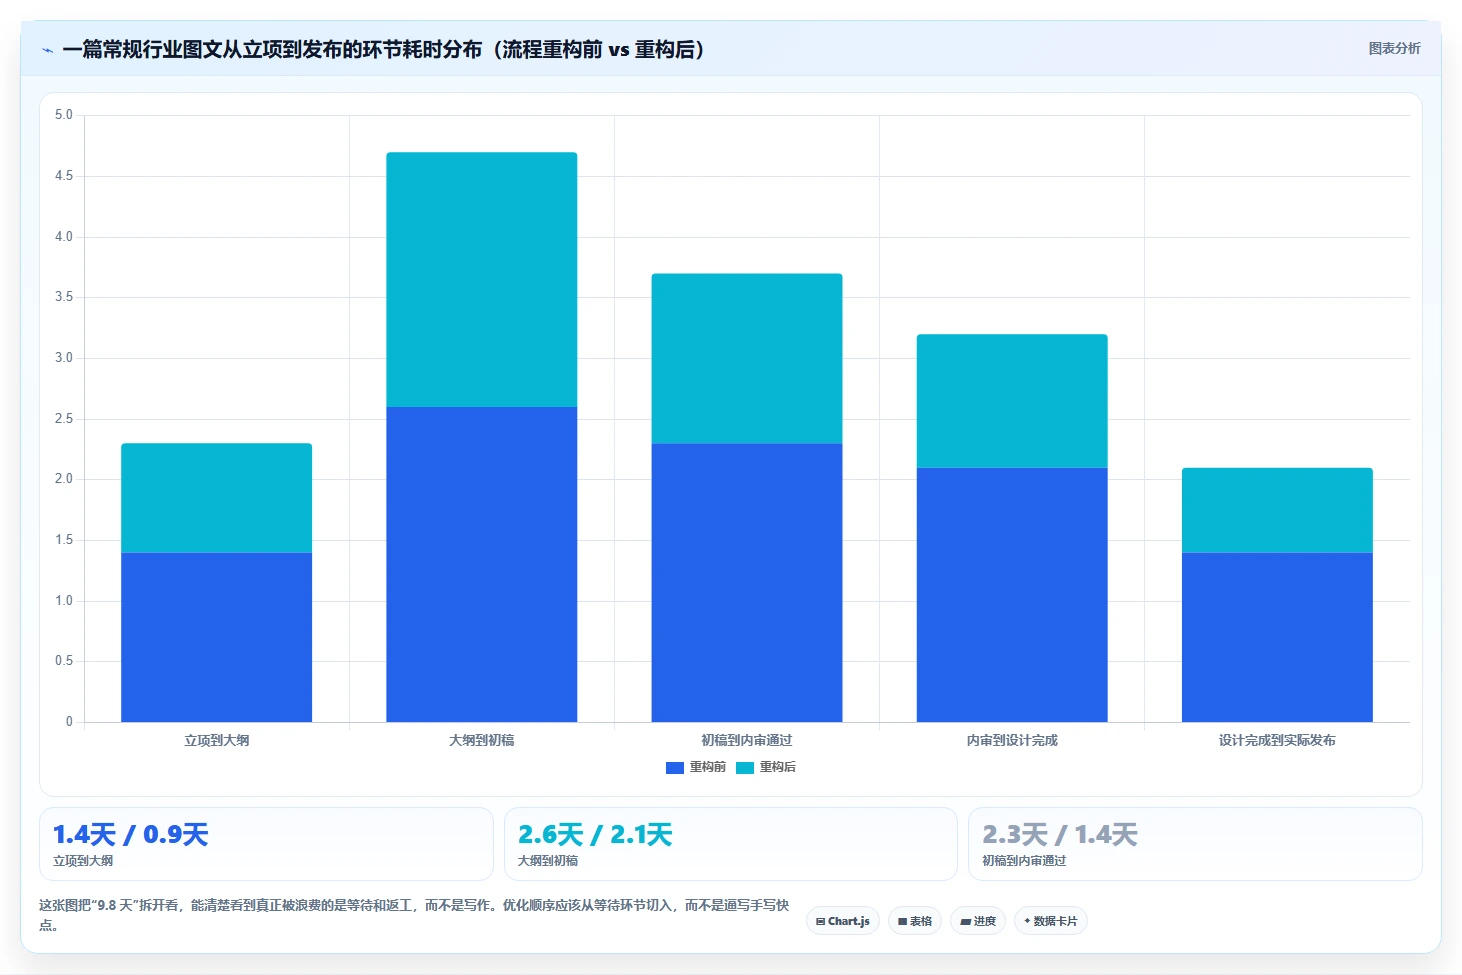Click the cyan 重构后 bar for 初稿到内审通过
The image size is (1462, 975).
point(747,358)
